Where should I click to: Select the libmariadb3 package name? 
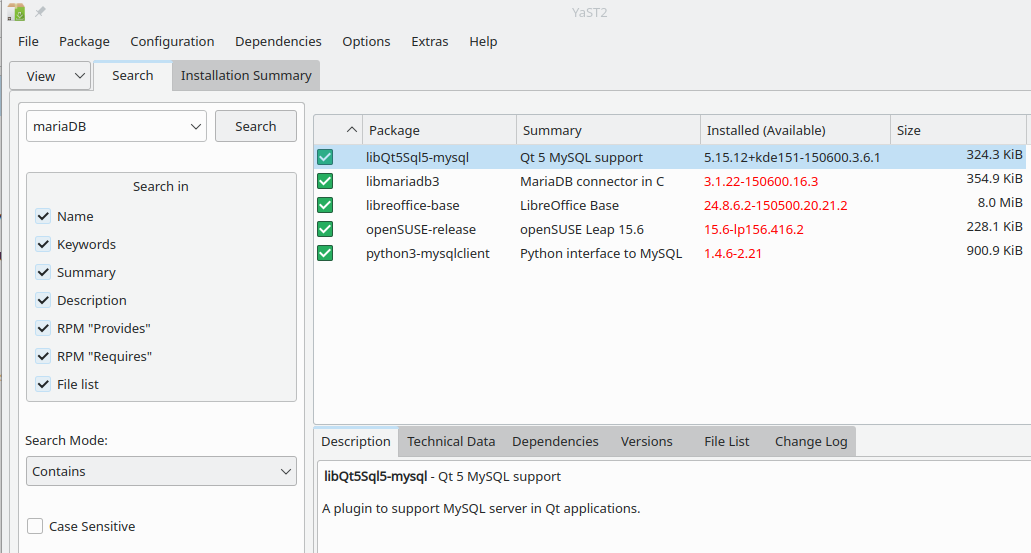pos(402,181)
